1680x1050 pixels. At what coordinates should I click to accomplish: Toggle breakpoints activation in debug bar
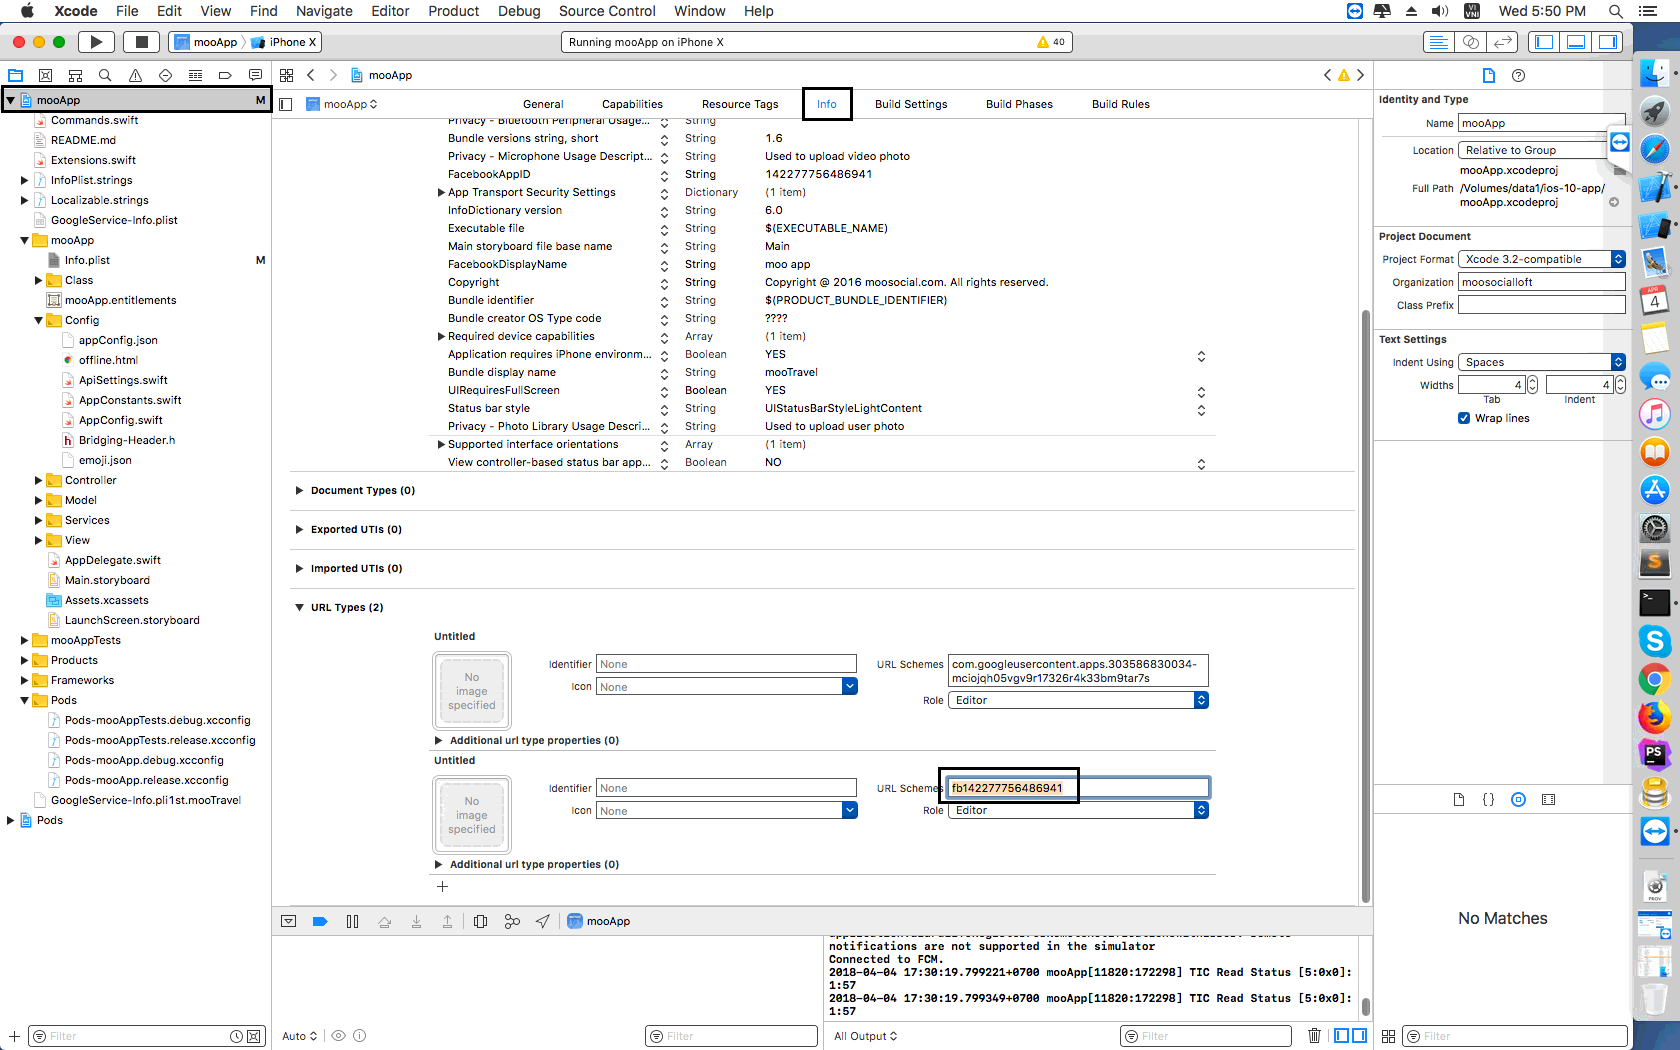320,921
